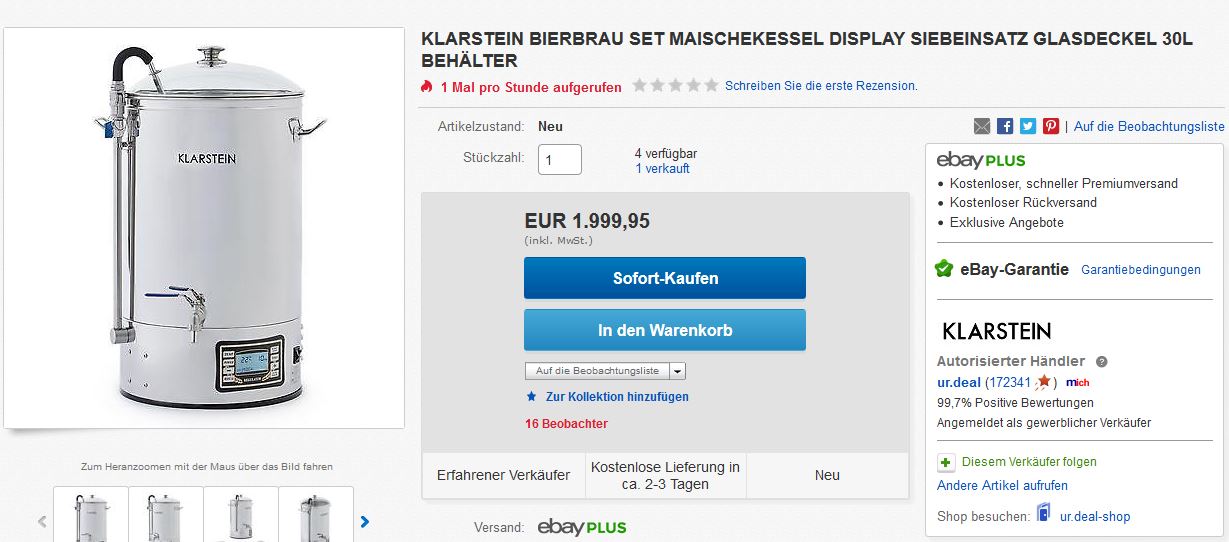
Task: Share the item on Twitter
Action: point(1028,126)
